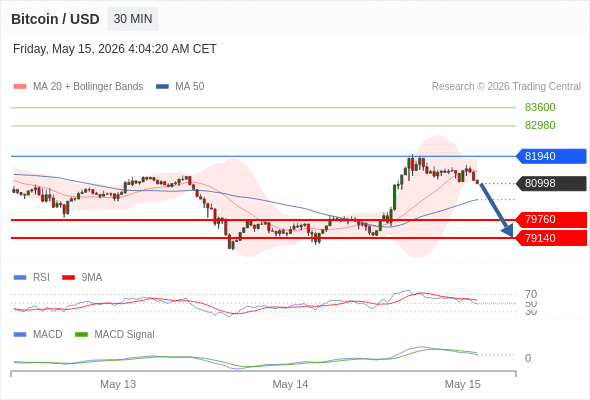Click the 82980 resistance level label

click(x=540, y=125)
